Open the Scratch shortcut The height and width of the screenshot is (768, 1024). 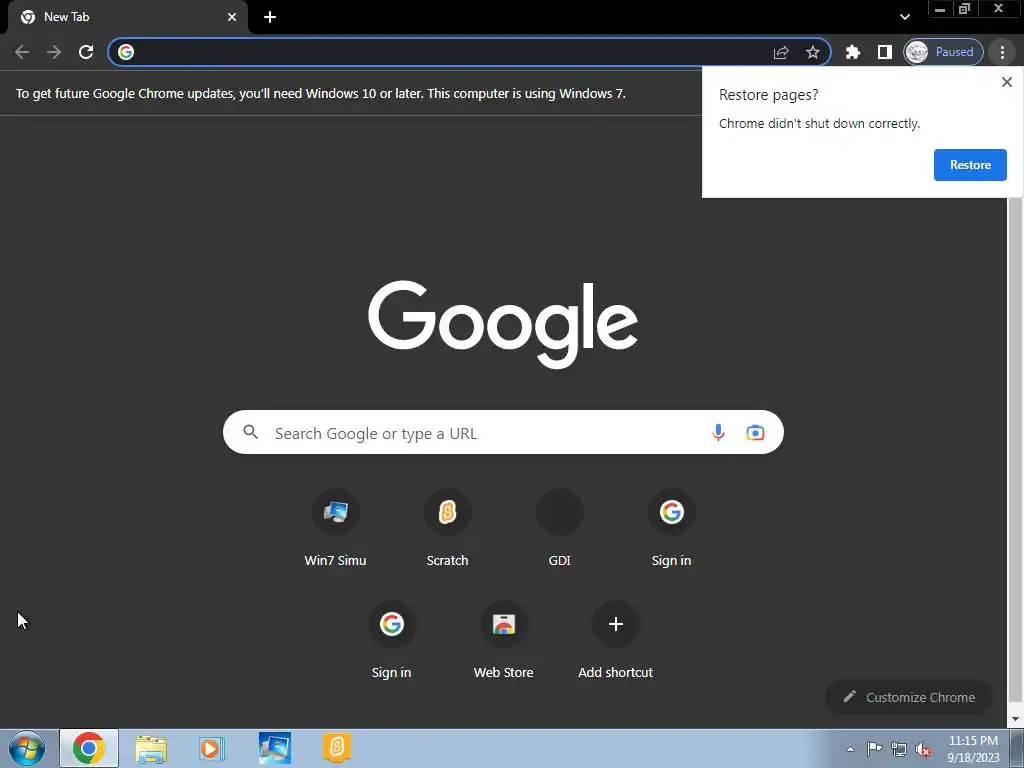tap(447, 529)
